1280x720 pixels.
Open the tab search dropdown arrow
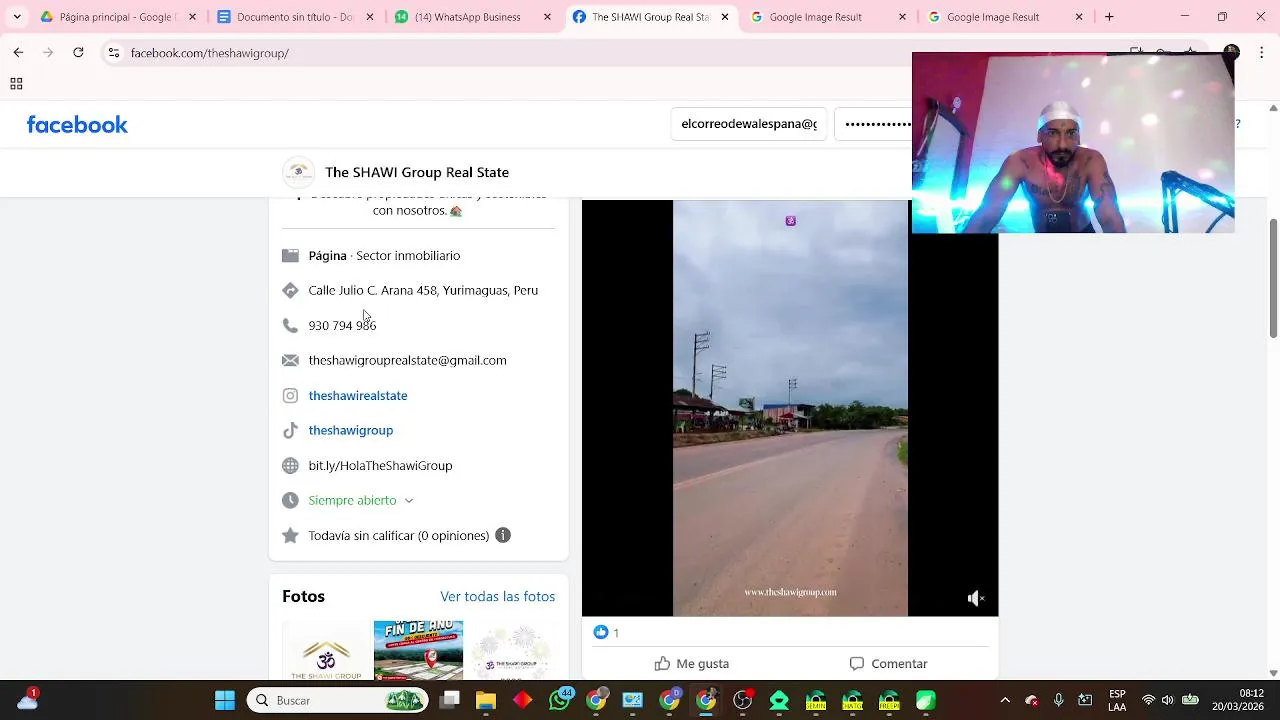pos(16,17)
